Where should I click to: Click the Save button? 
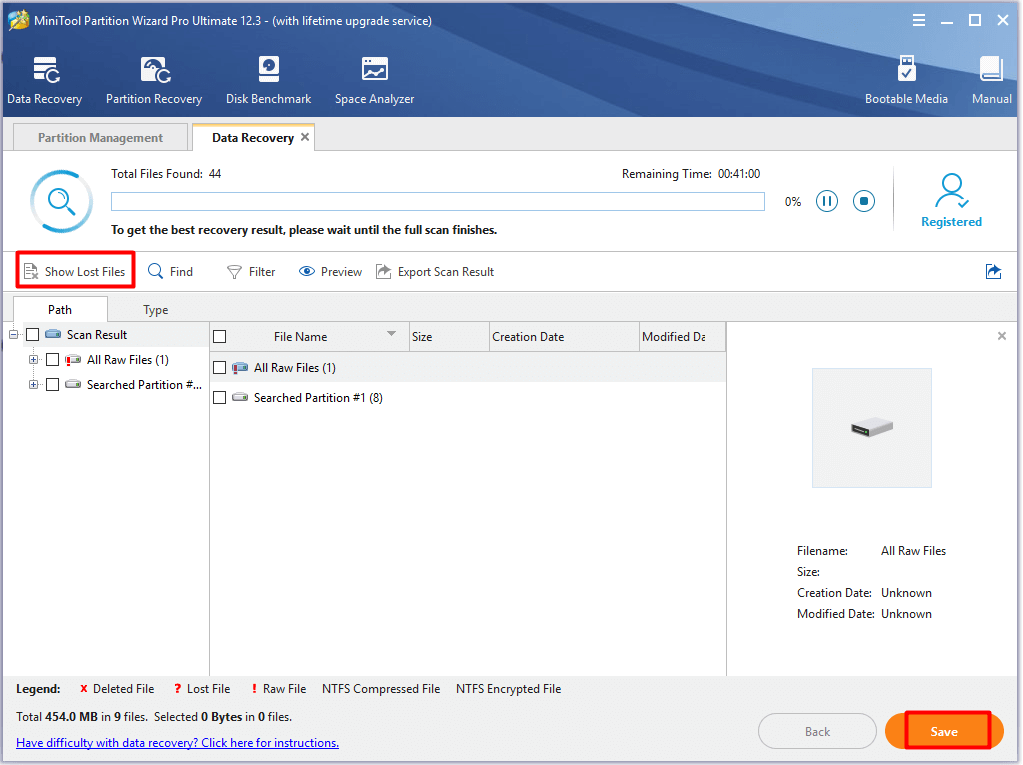pyautogui.click(x=944, y=731)
